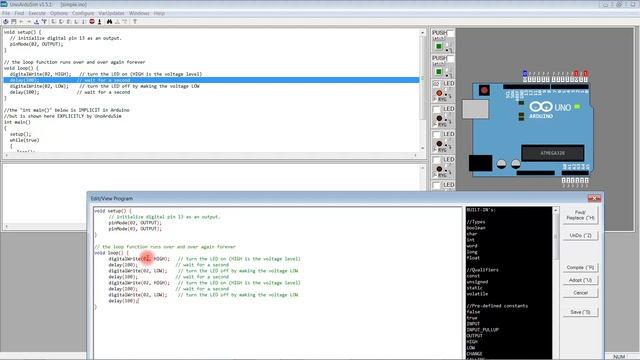The image size is (640, 360).
Task: Click the up arrow of built-ins list scrollbar
Action: (x=556, y=210)
